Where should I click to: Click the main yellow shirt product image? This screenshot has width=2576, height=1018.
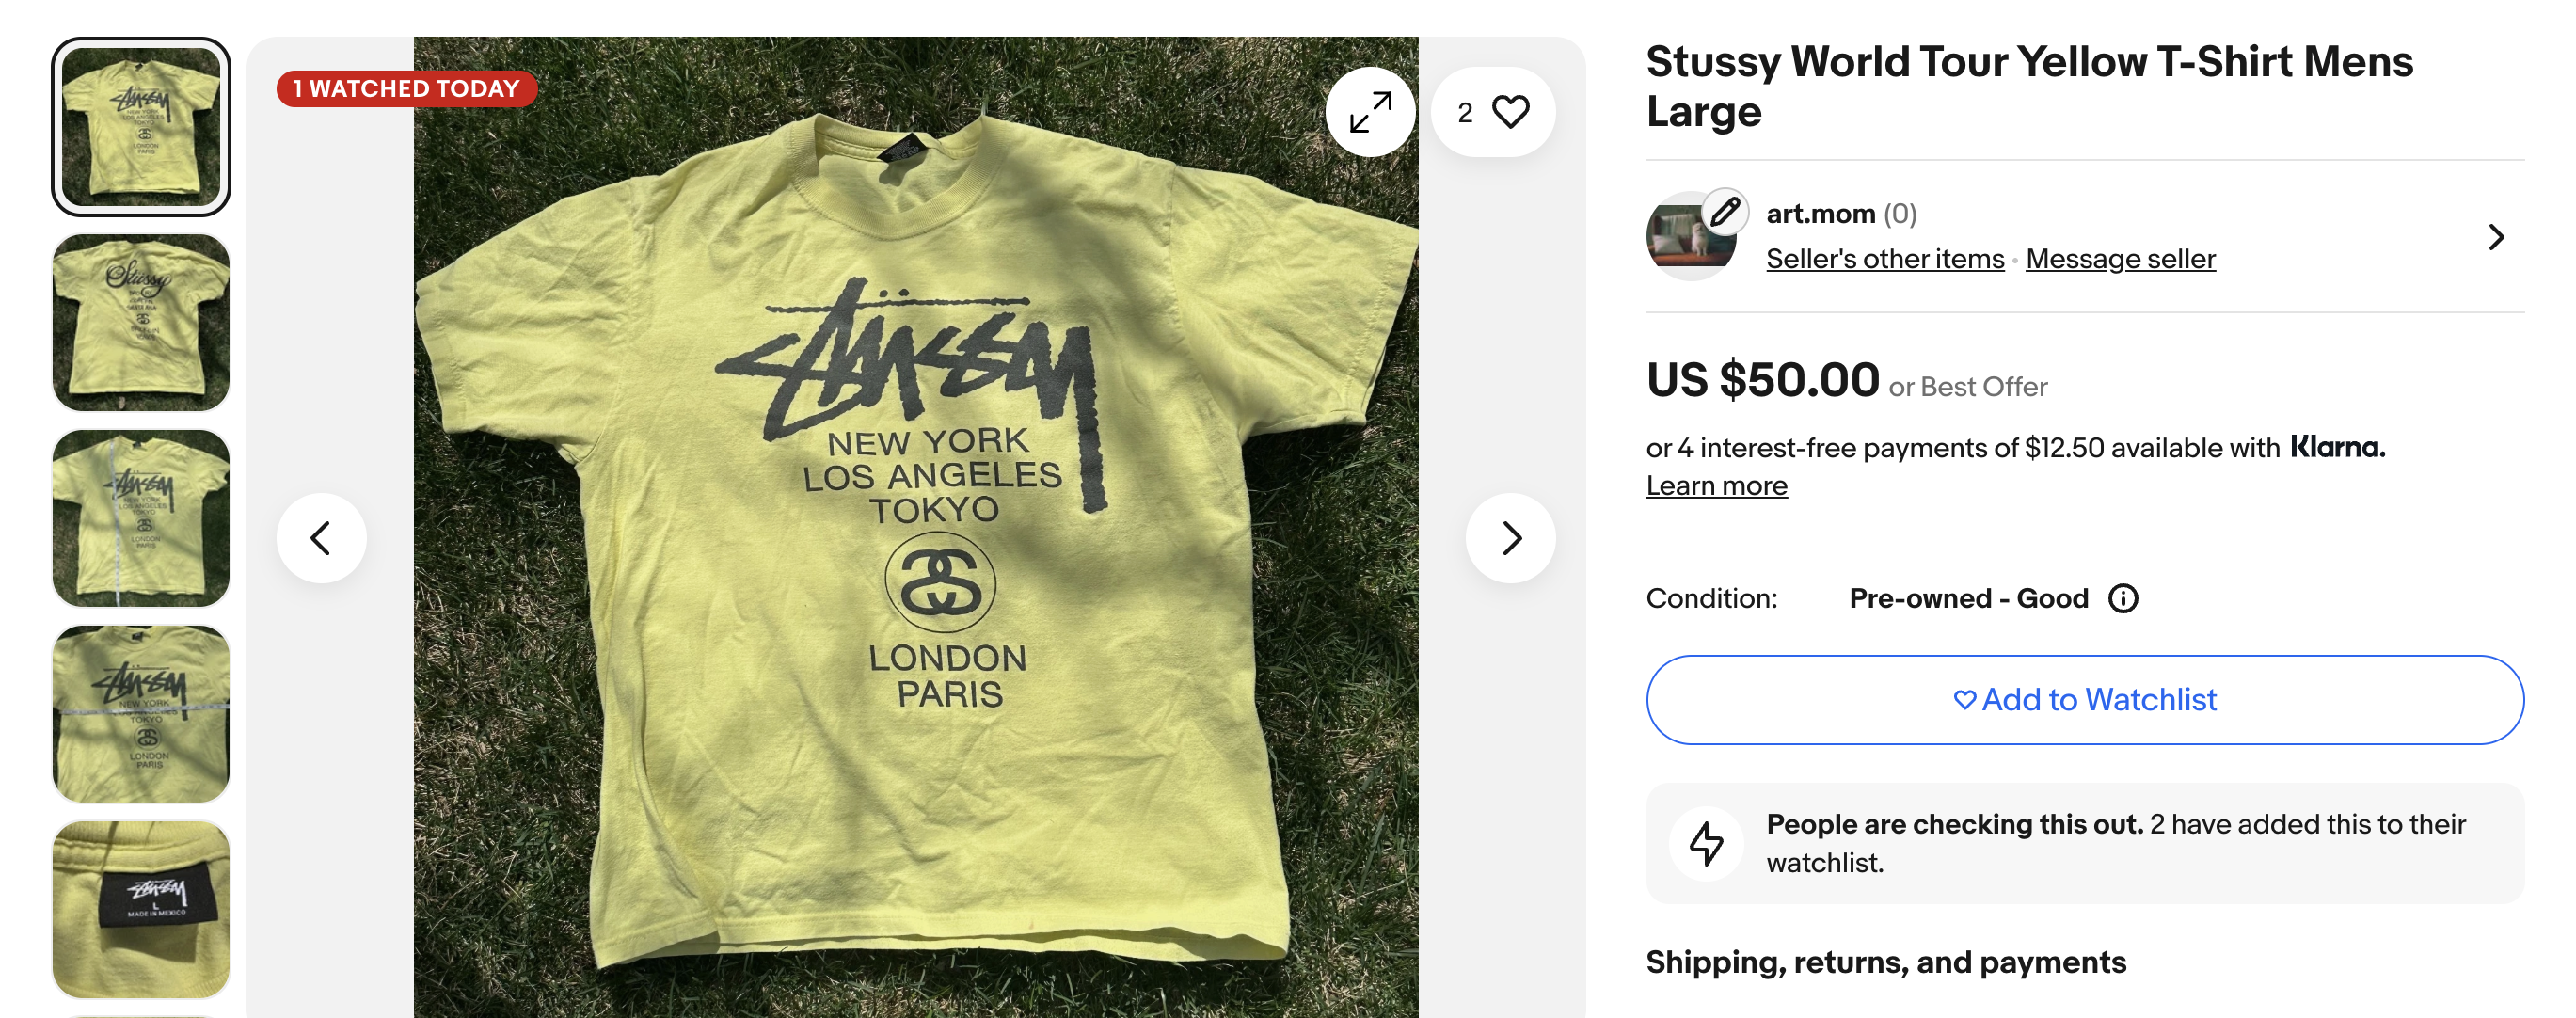[915, 560]
